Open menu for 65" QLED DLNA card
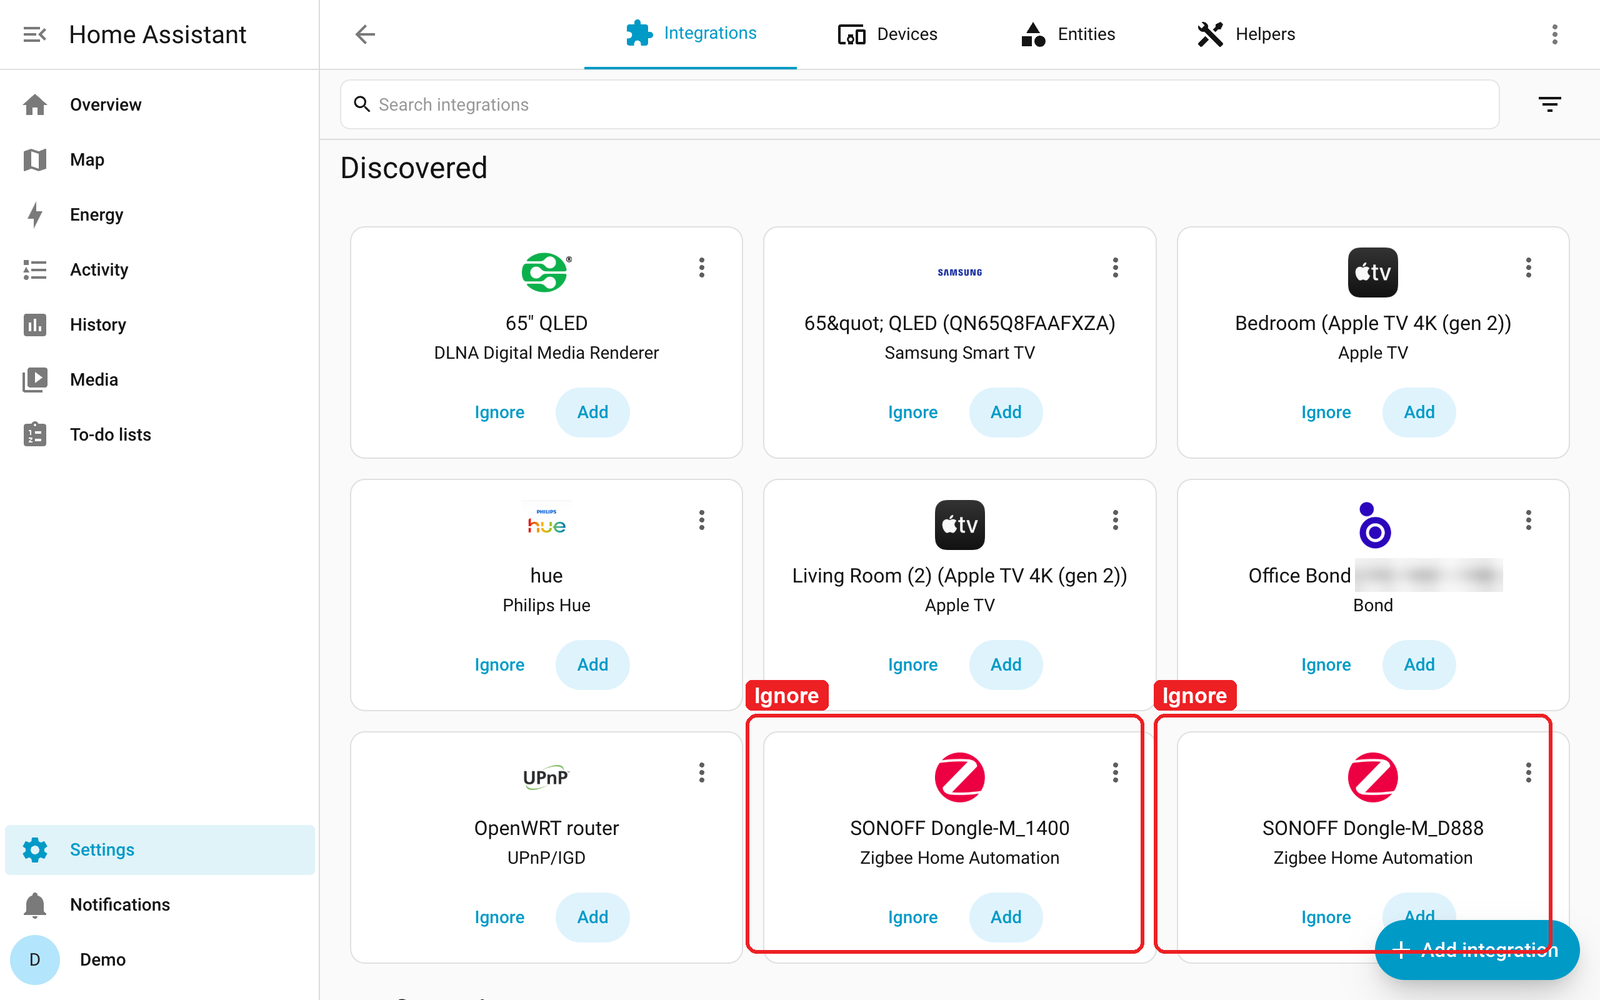1600x1000 pixels. click(x=702, y=268)
